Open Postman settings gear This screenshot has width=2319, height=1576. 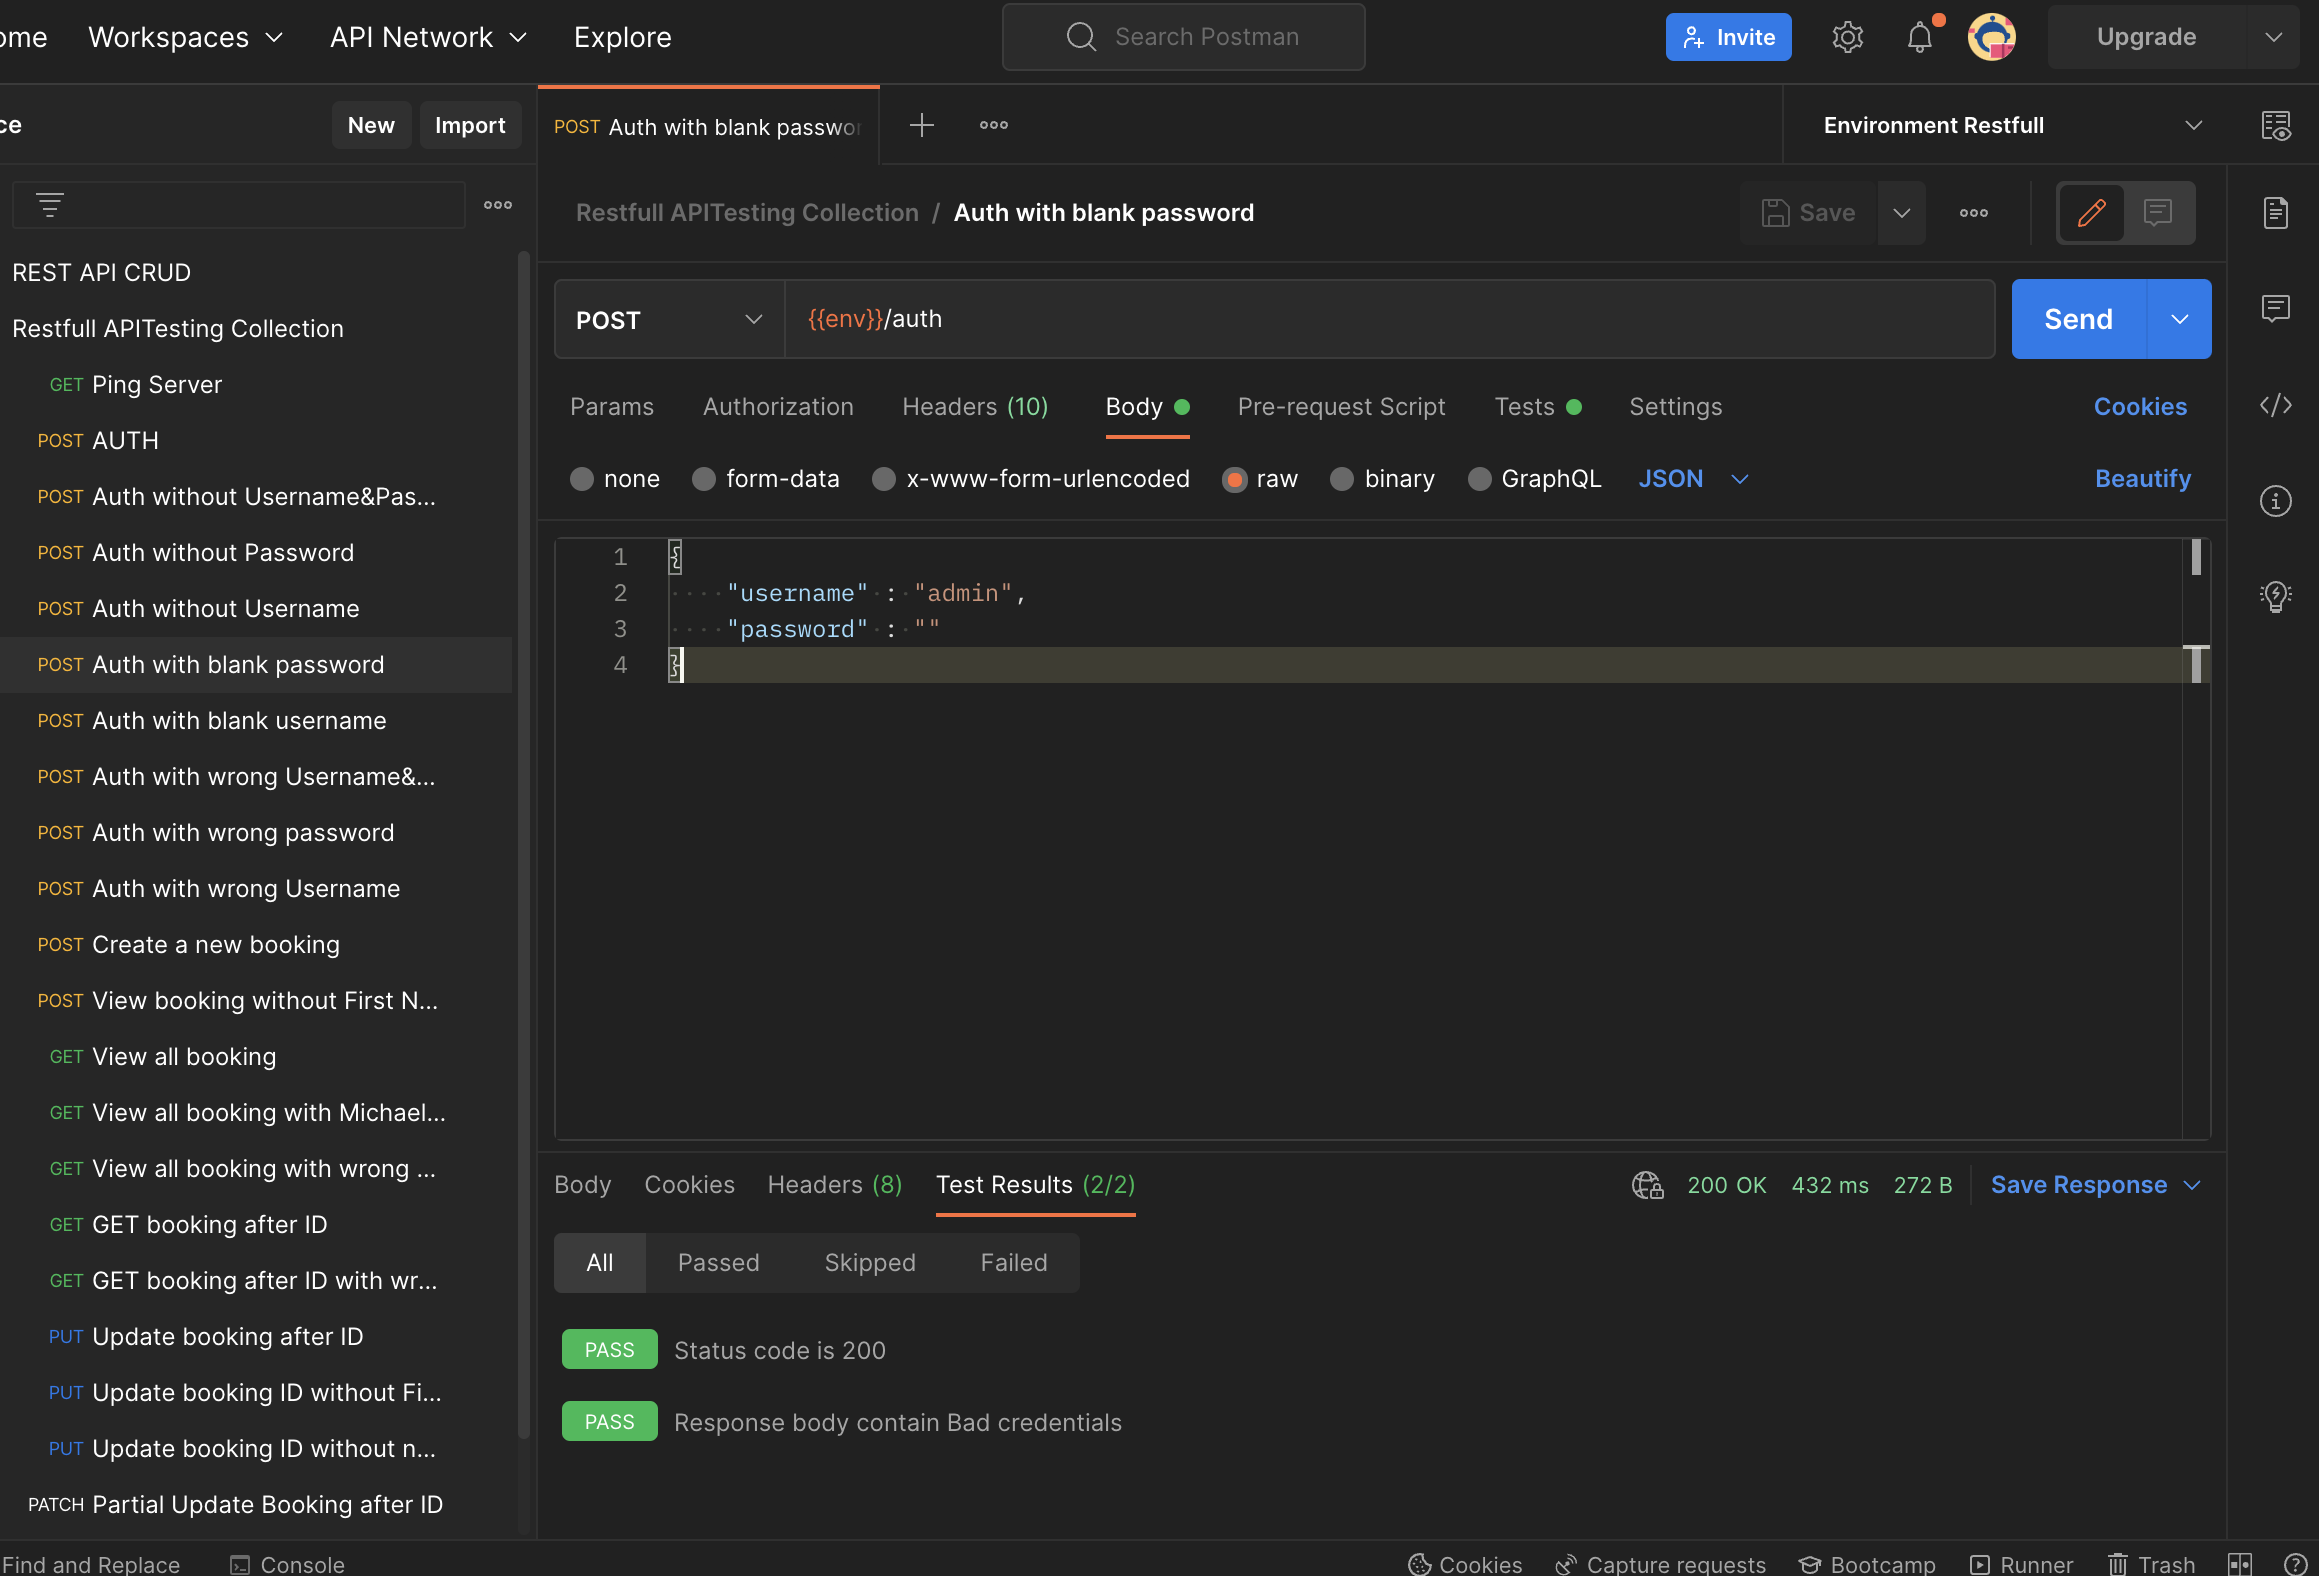(x=1847, y=36)
